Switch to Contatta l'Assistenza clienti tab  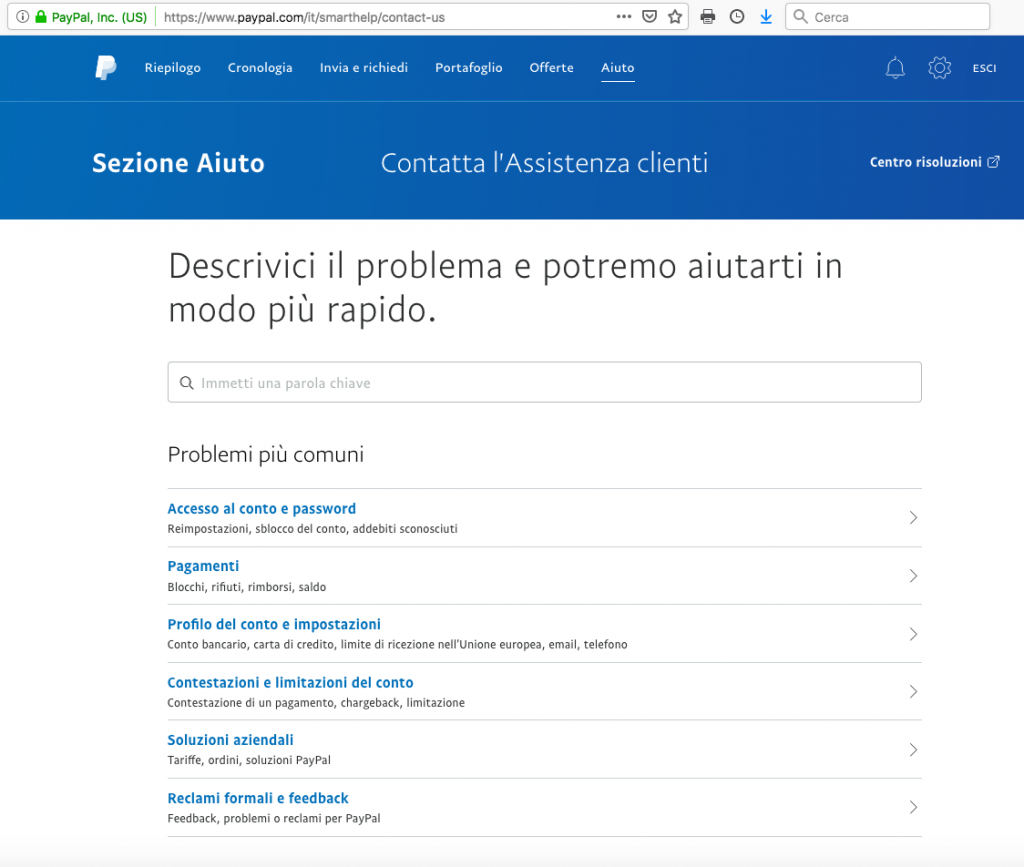click(544, 163)
